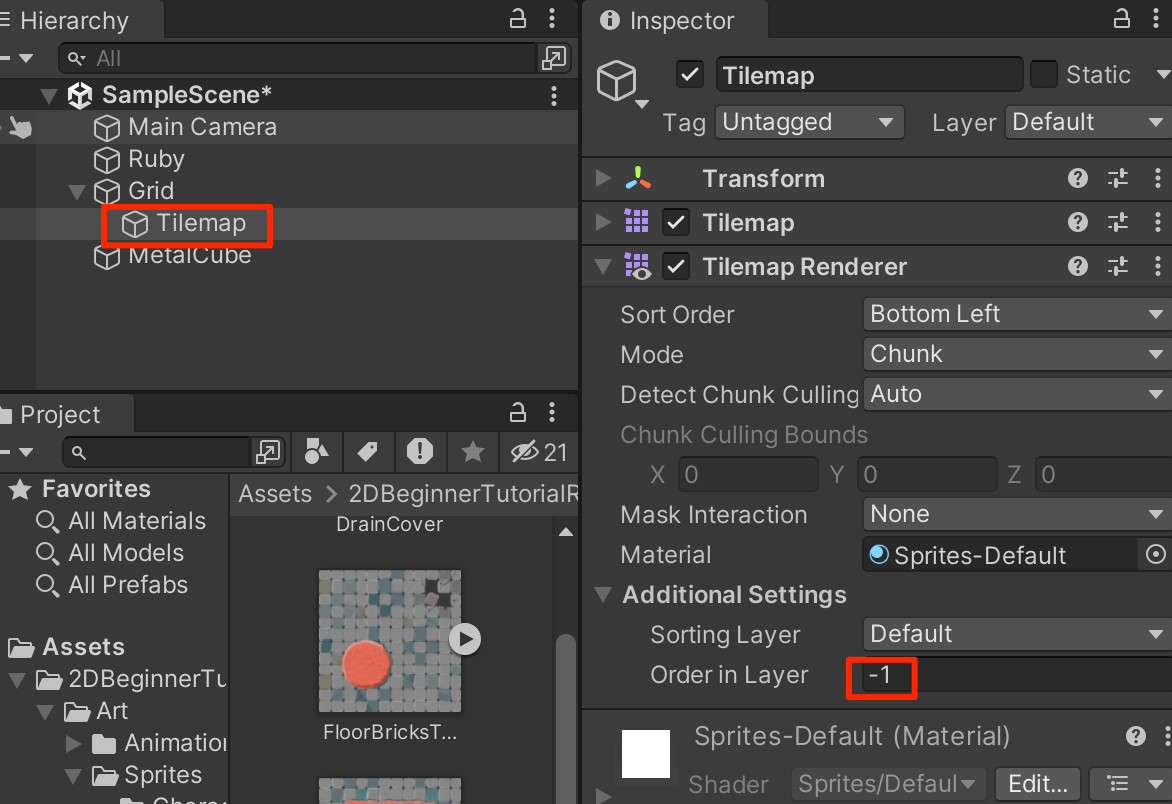Open the Sort Order dropdown
Viewport: 1172px width, 804px height.
point(1015,314)
